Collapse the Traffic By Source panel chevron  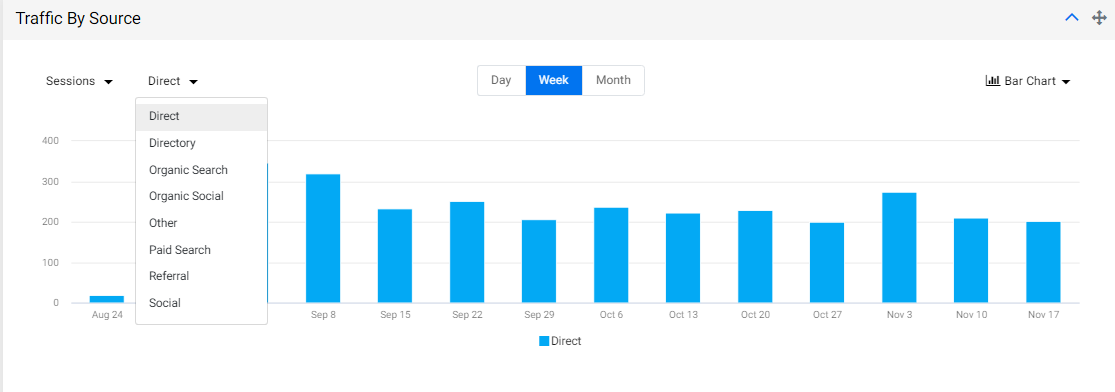pos(1072,18)
